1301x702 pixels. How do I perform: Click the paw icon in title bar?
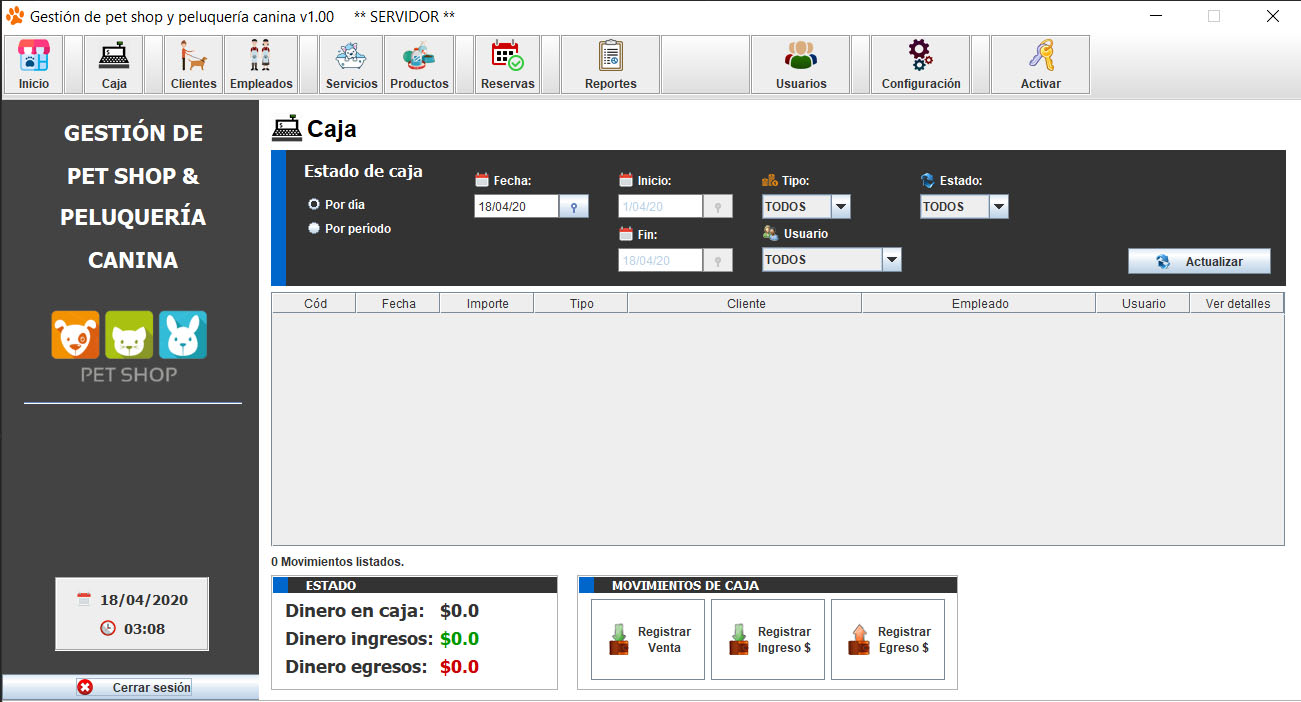coord(15,16)
